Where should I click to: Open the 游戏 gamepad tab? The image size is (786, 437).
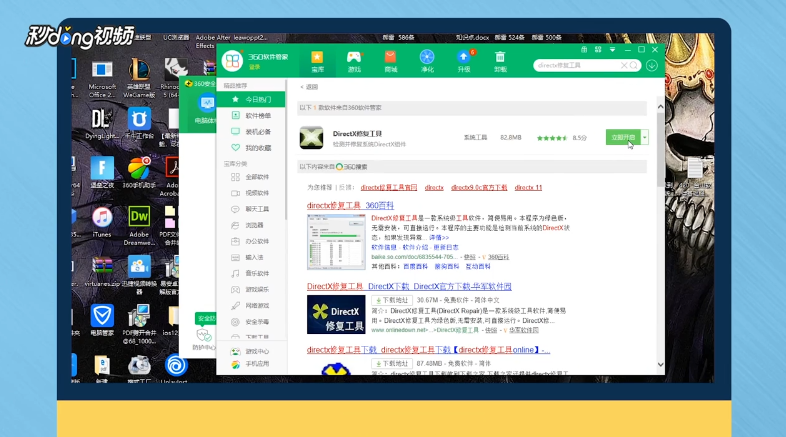pos(354,62)
